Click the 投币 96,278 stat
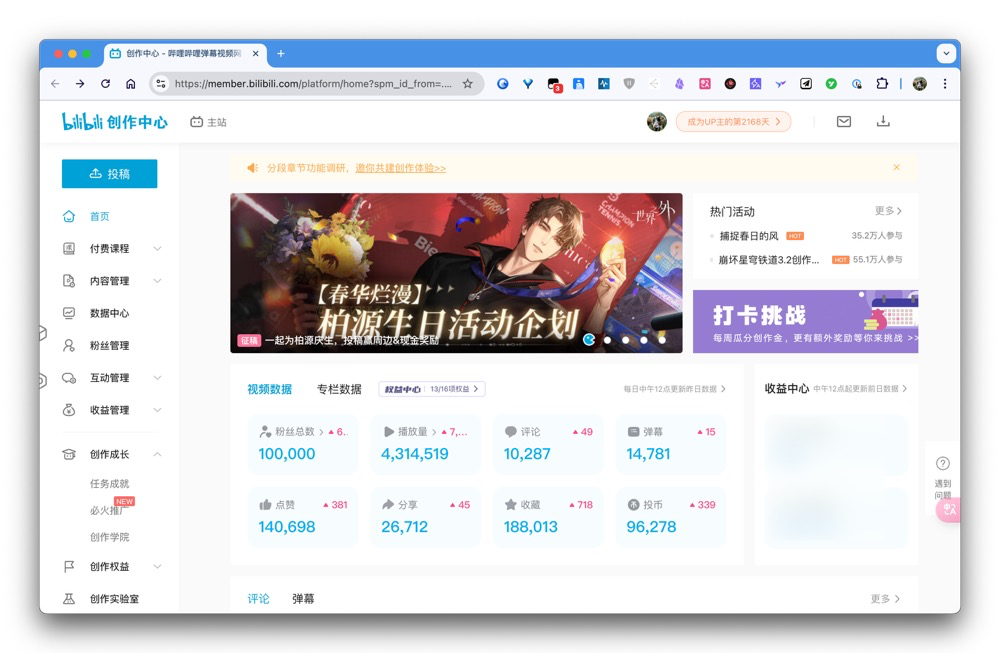 [x=671, y=517]
